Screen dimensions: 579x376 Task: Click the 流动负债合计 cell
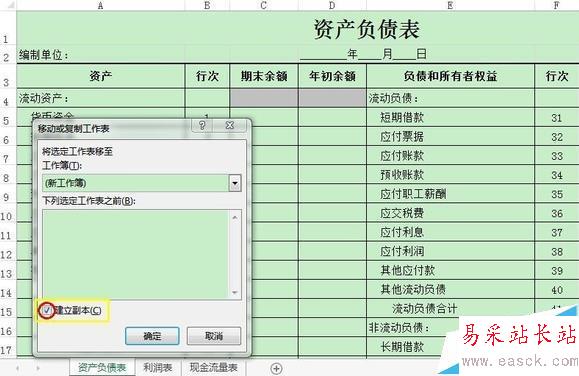(450, 308)
